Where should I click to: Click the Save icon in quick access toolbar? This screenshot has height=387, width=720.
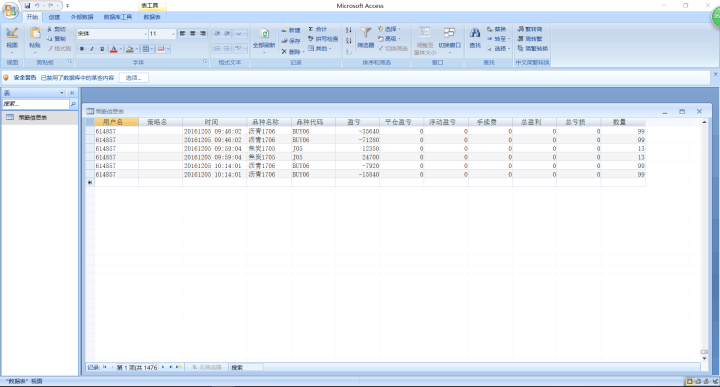pos(28,6)
